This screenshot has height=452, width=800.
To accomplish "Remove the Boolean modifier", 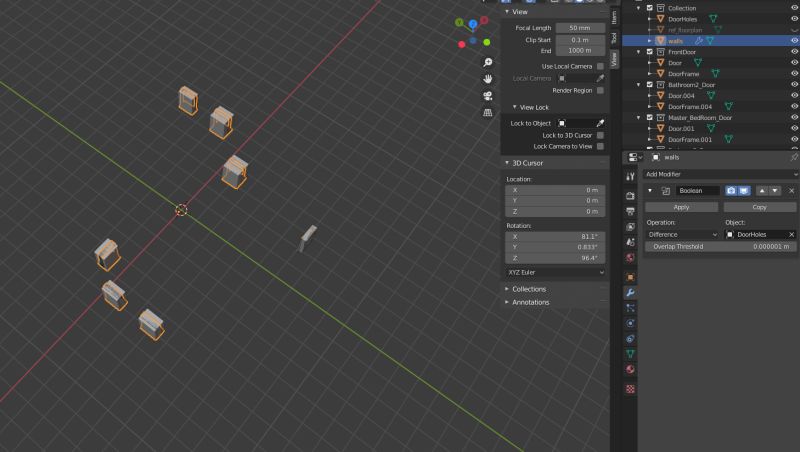I will coord(791,191).
